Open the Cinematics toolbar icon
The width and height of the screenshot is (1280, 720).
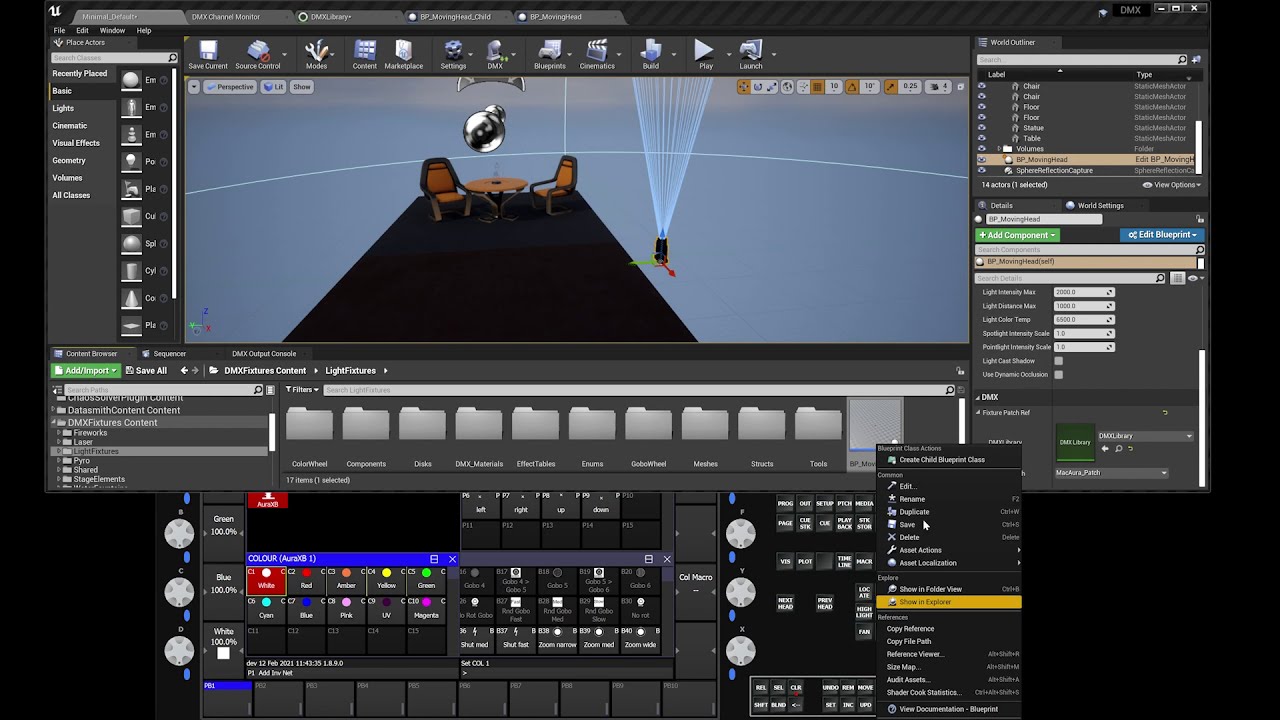tap(597, 55)
